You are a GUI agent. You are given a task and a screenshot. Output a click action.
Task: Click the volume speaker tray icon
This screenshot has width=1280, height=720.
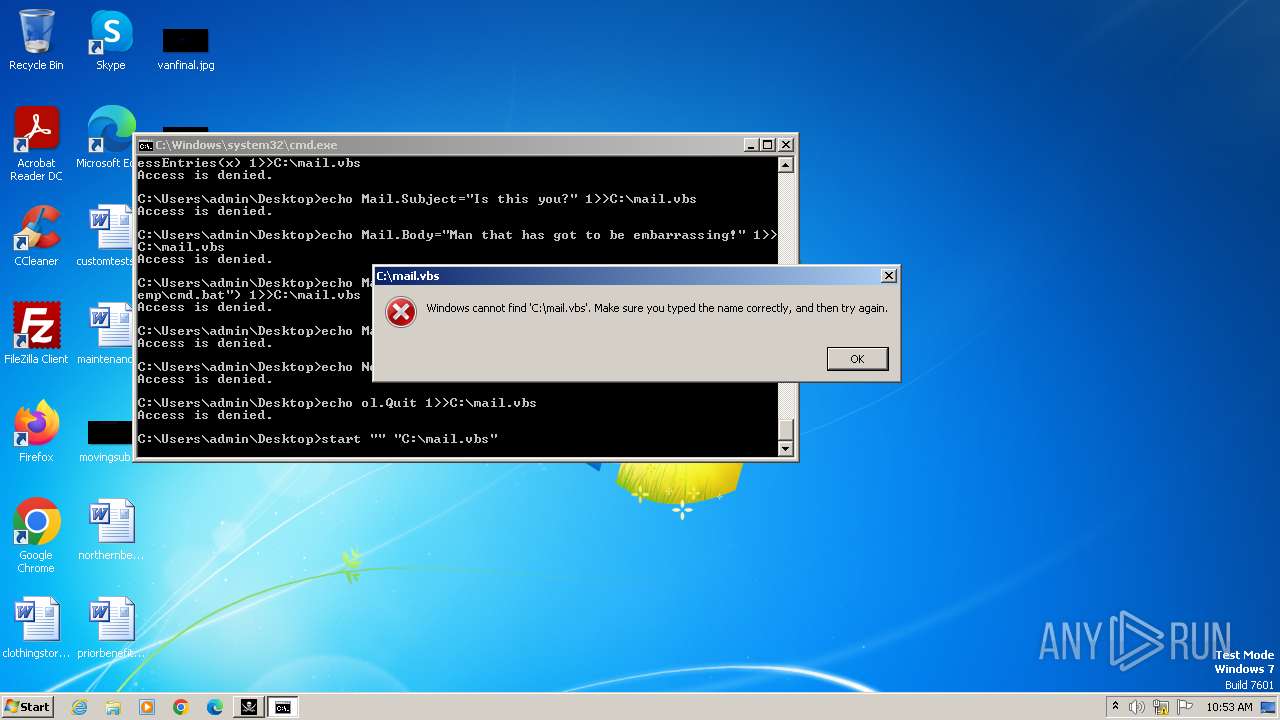coord(1137,707)
